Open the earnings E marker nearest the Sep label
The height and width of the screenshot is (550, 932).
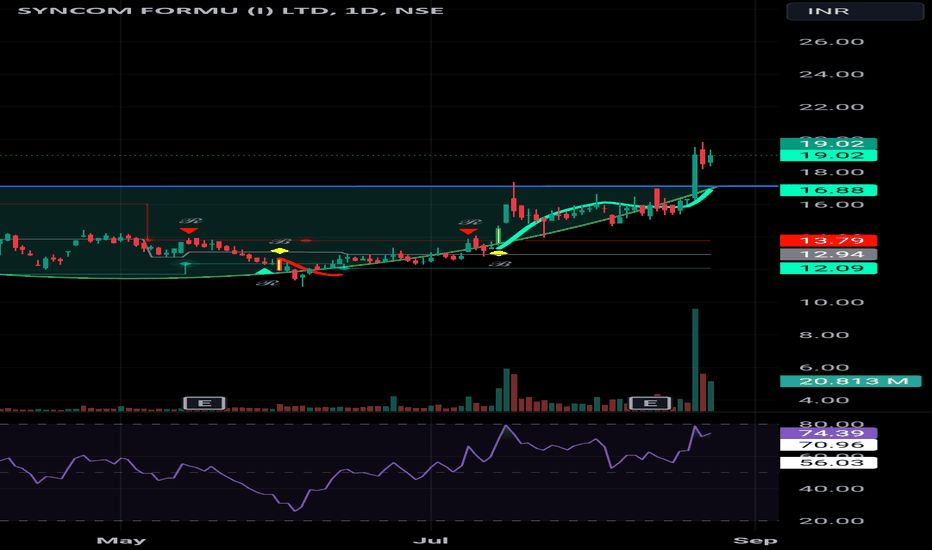point(650,403)
